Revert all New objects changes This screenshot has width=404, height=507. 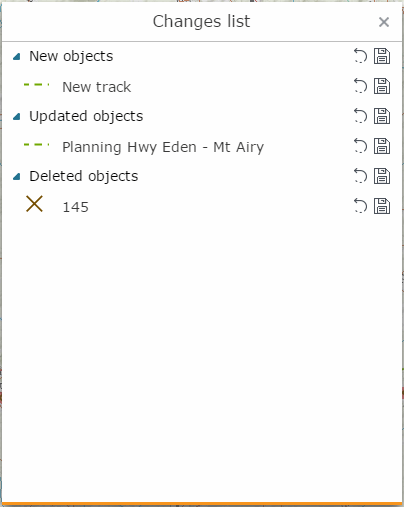coord(360,56)
